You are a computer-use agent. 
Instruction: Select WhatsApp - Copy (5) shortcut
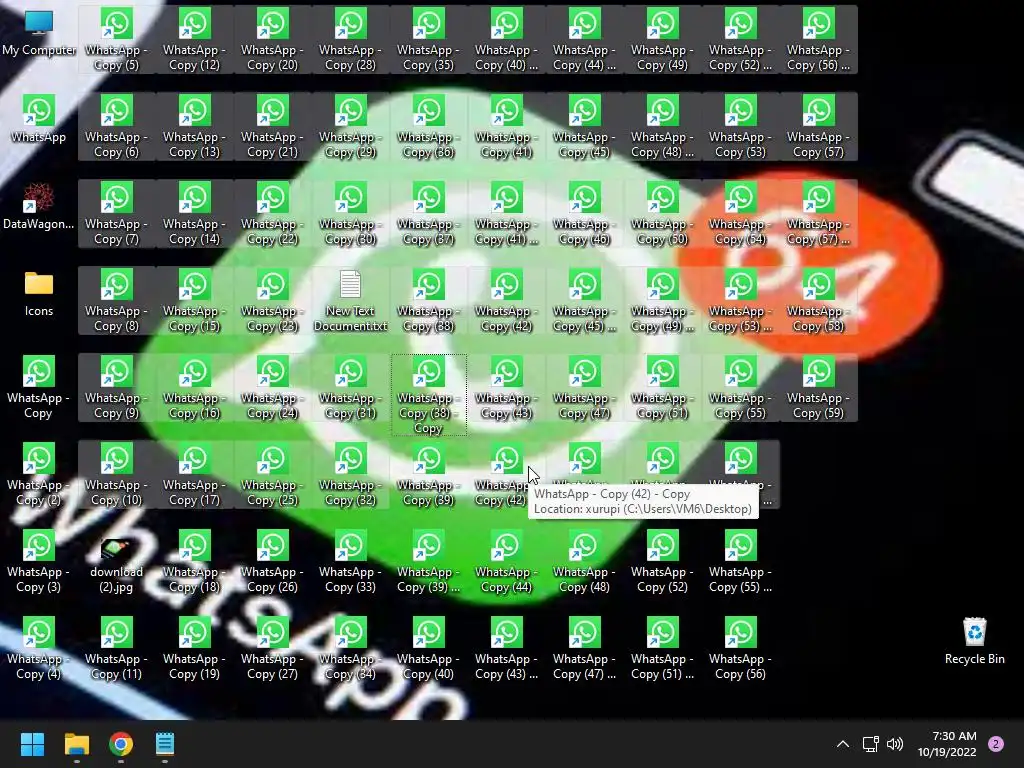tap(116, 40)
